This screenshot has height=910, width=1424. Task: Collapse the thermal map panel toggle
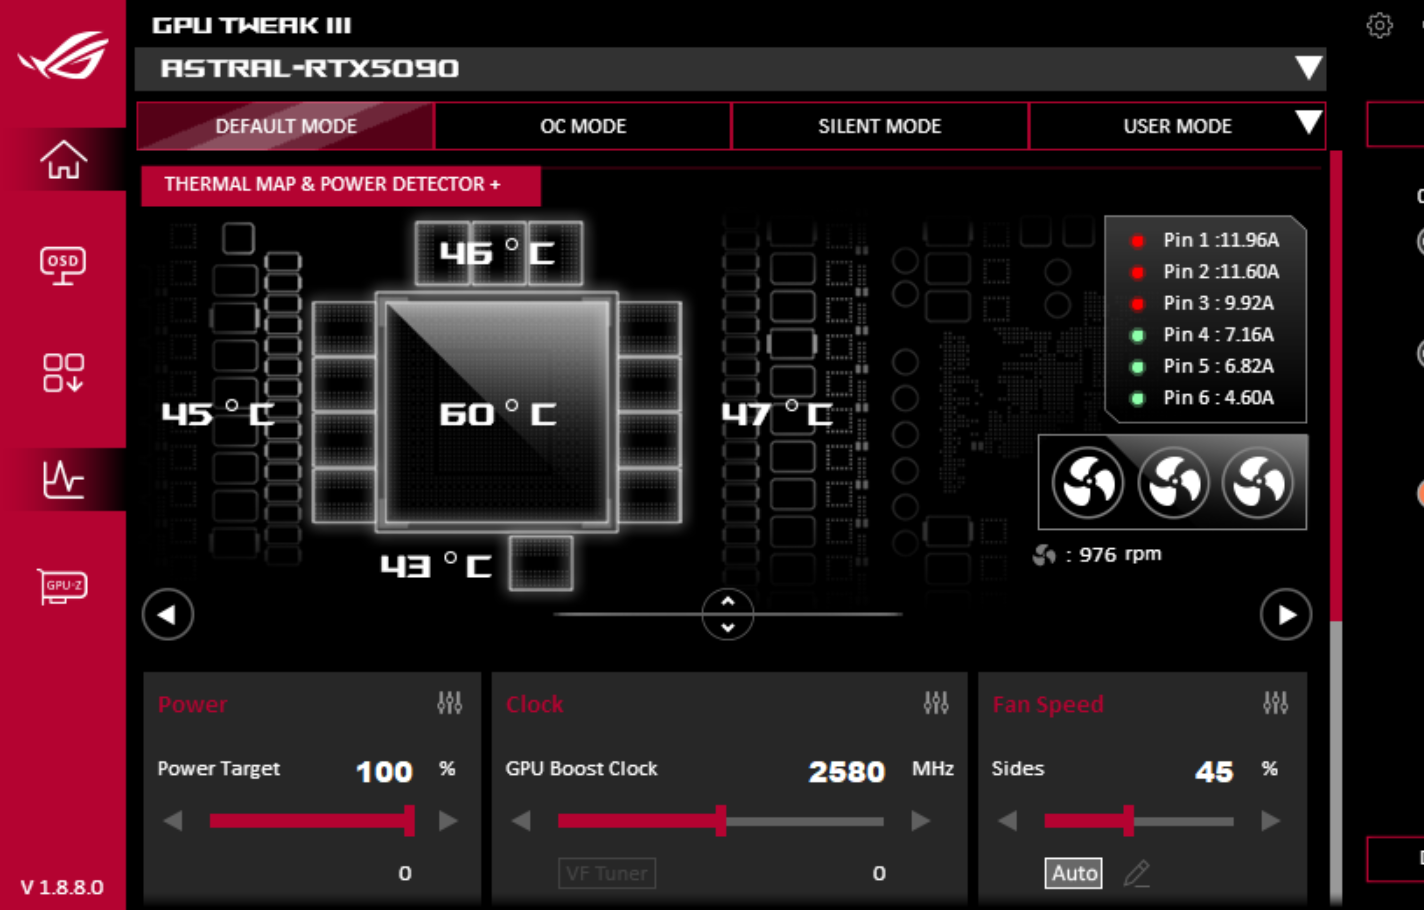(x=728, y=614)
